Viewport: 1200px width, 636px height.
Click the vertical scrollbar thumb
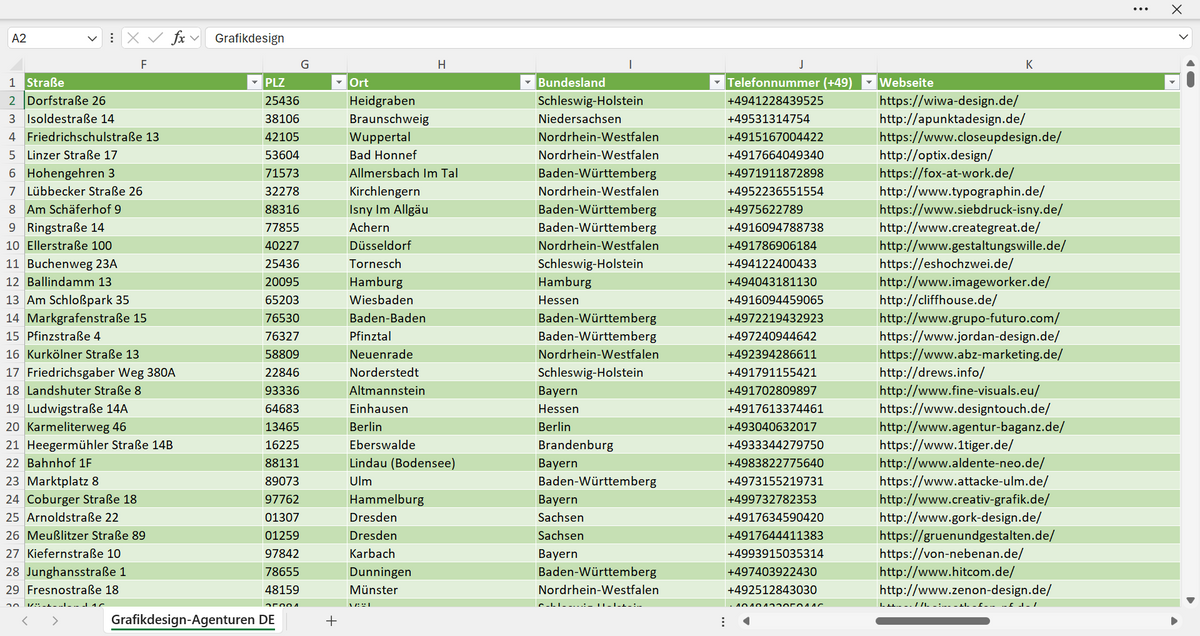(1190, 81)
